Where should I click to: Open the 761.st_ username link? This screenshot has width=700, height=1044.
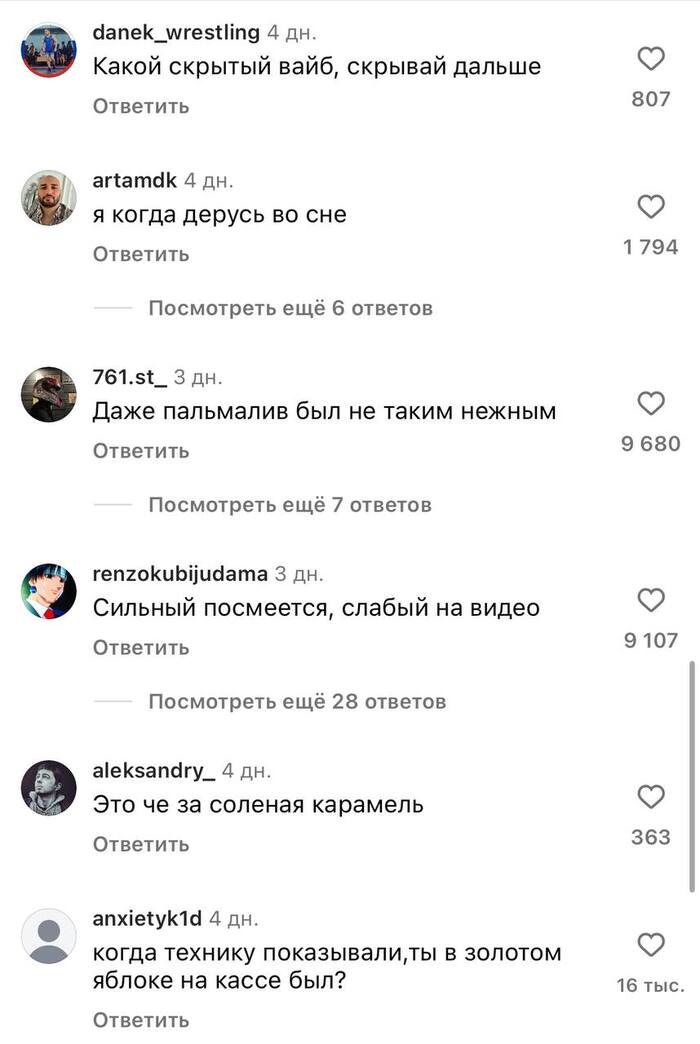pos(130,377)
